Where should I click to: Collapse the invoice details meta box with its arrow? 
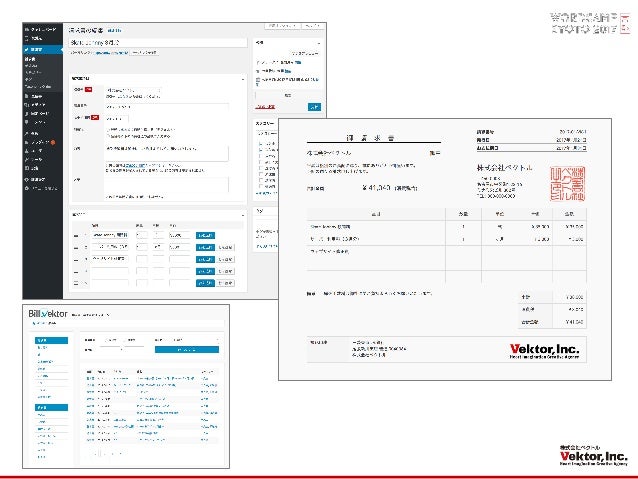point(243,79)
